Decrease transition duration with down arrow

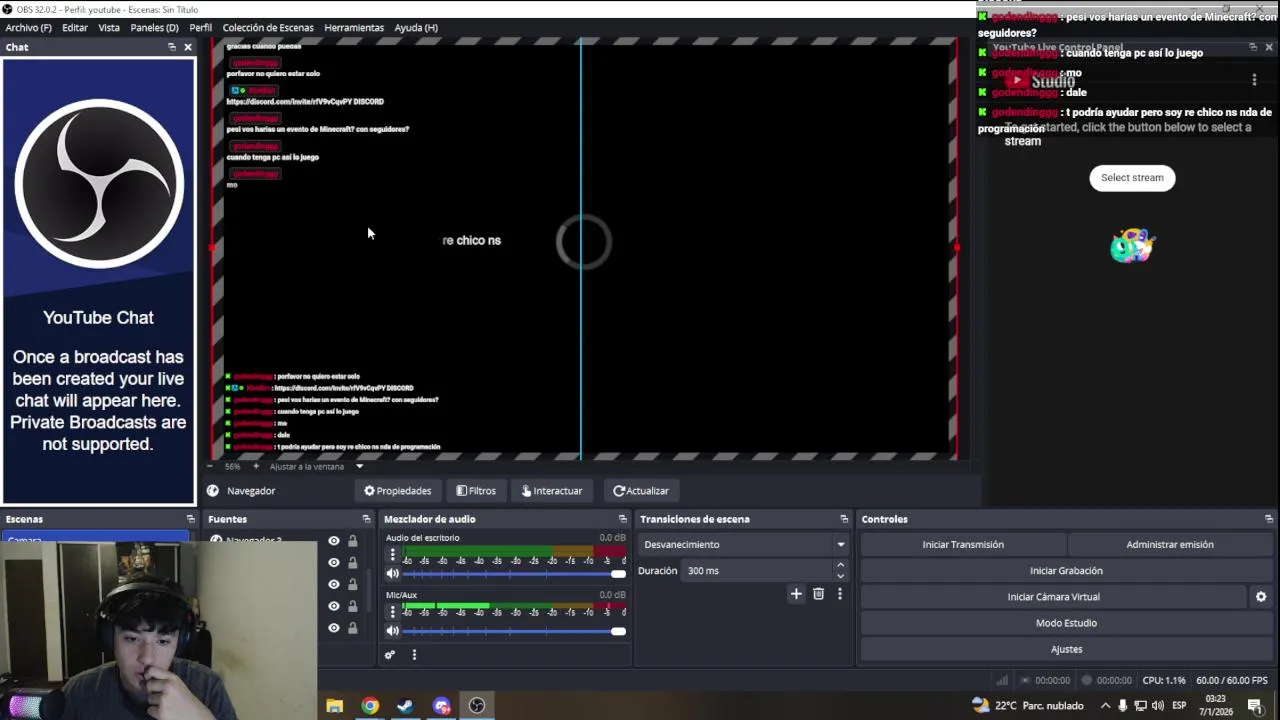click(840, 577)
